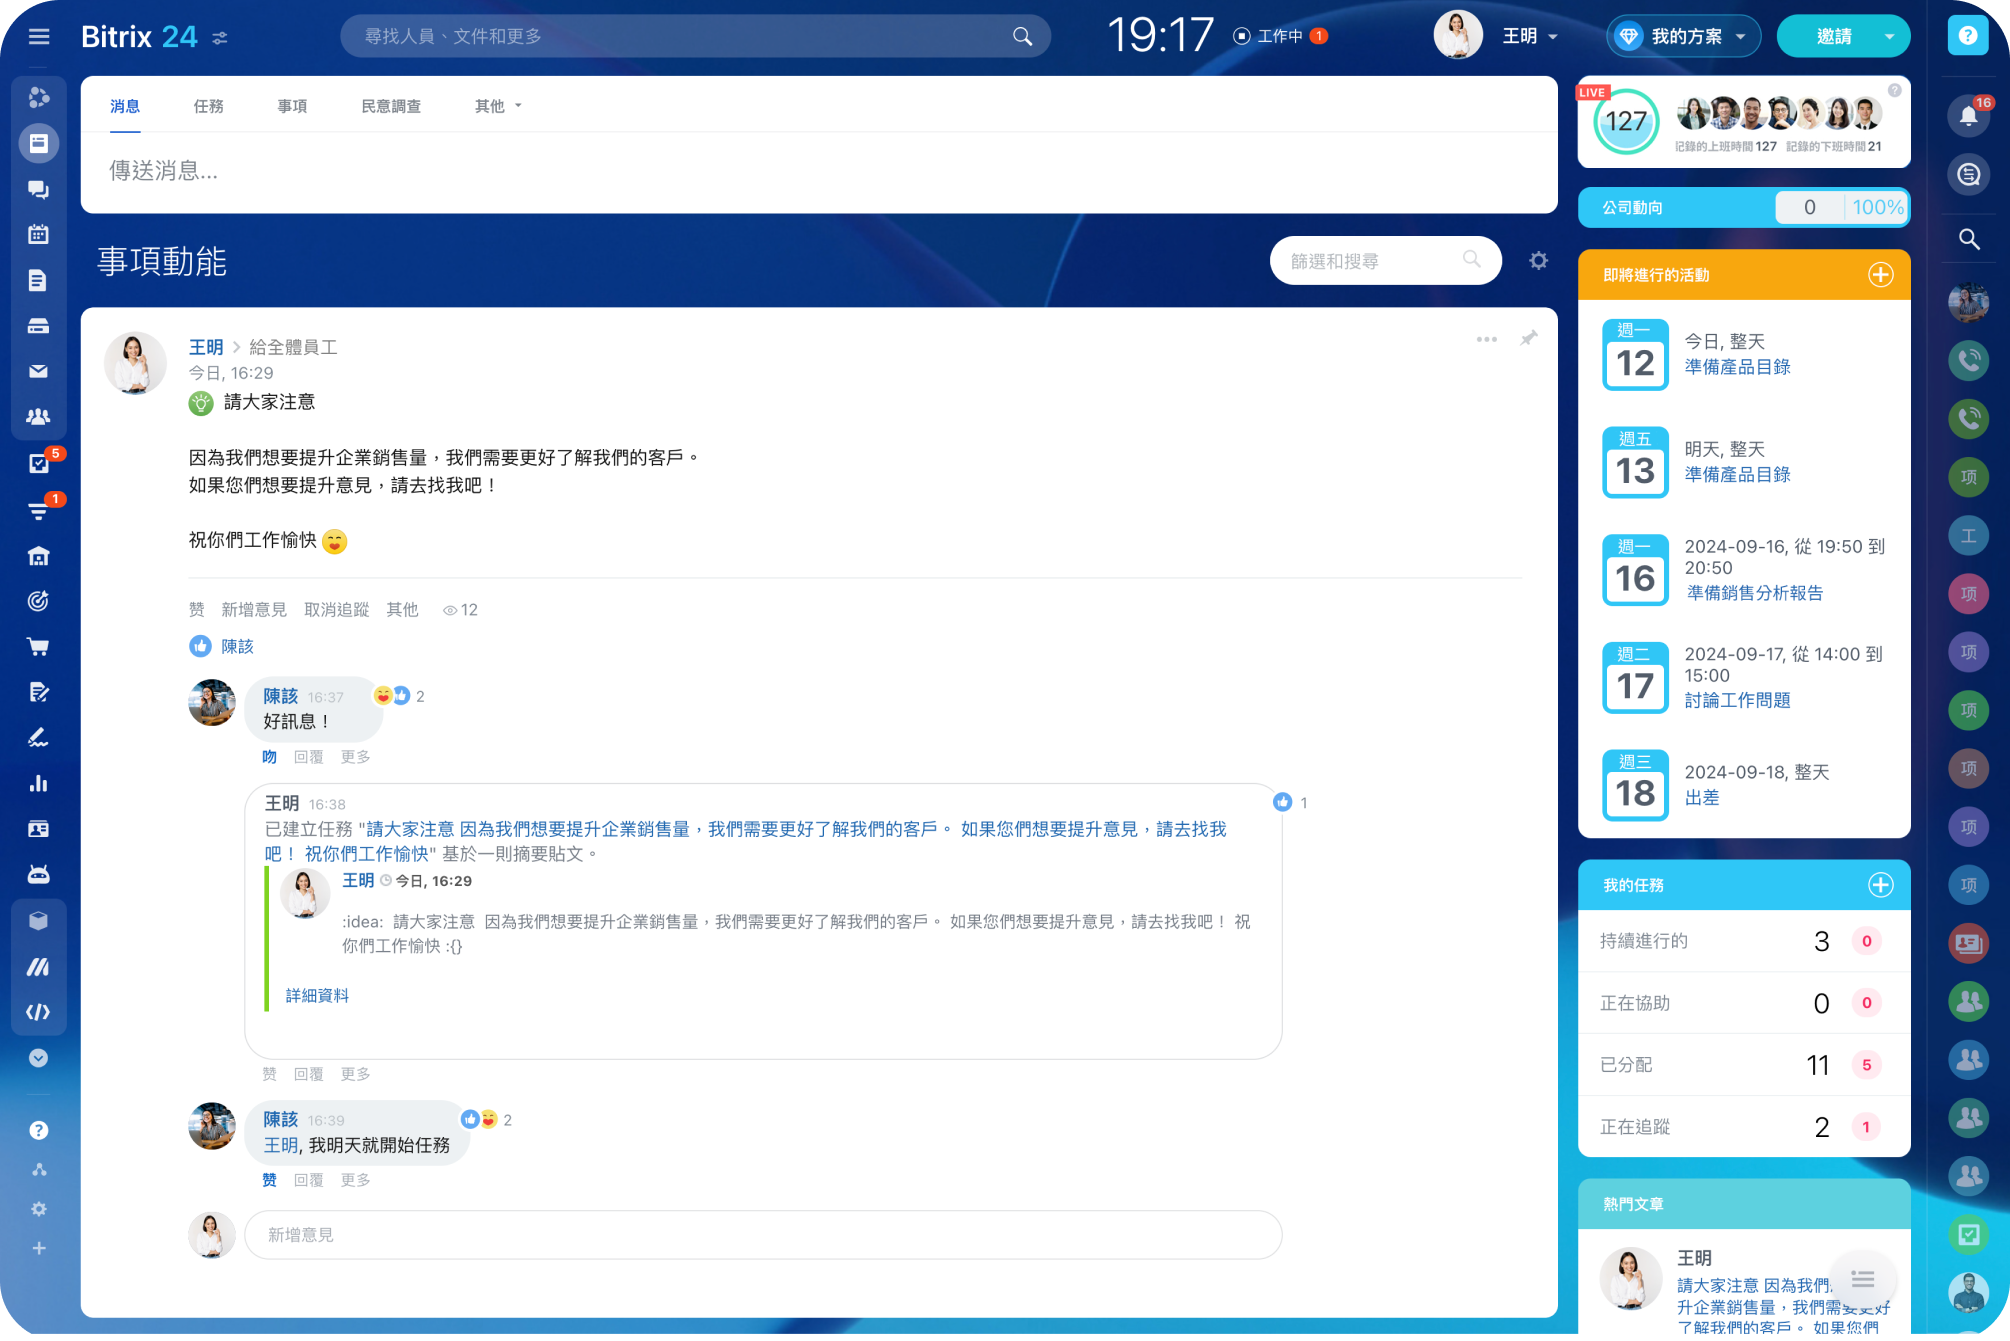This screenshot has height=1341, width=2010.
Task: Switch to the 民意調查 tab
Action: coord(390,106)
